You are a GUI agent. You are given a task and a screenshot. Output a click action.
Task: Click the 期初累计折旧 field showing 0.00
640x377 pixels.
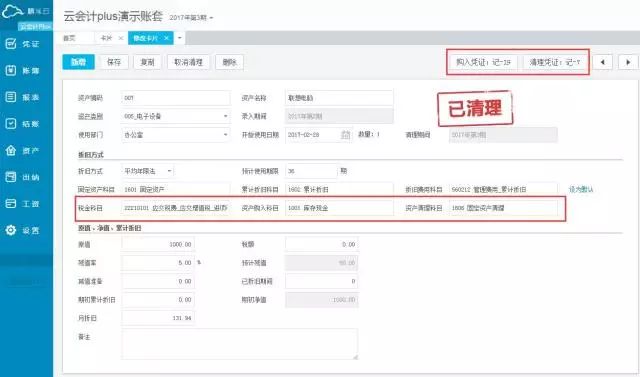coord(158,299)
